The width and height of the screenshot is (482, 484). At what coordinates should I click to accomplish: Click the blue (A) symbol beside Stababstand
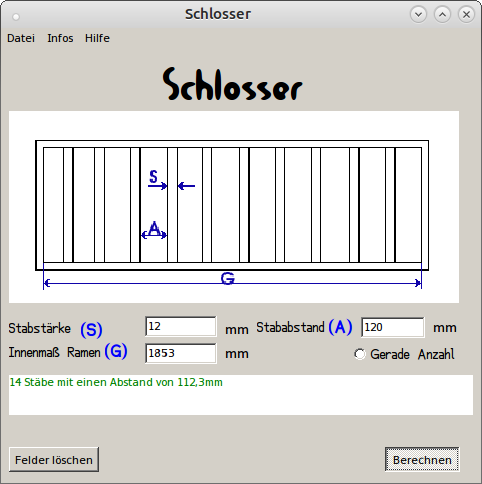click(x=340, y=327)
